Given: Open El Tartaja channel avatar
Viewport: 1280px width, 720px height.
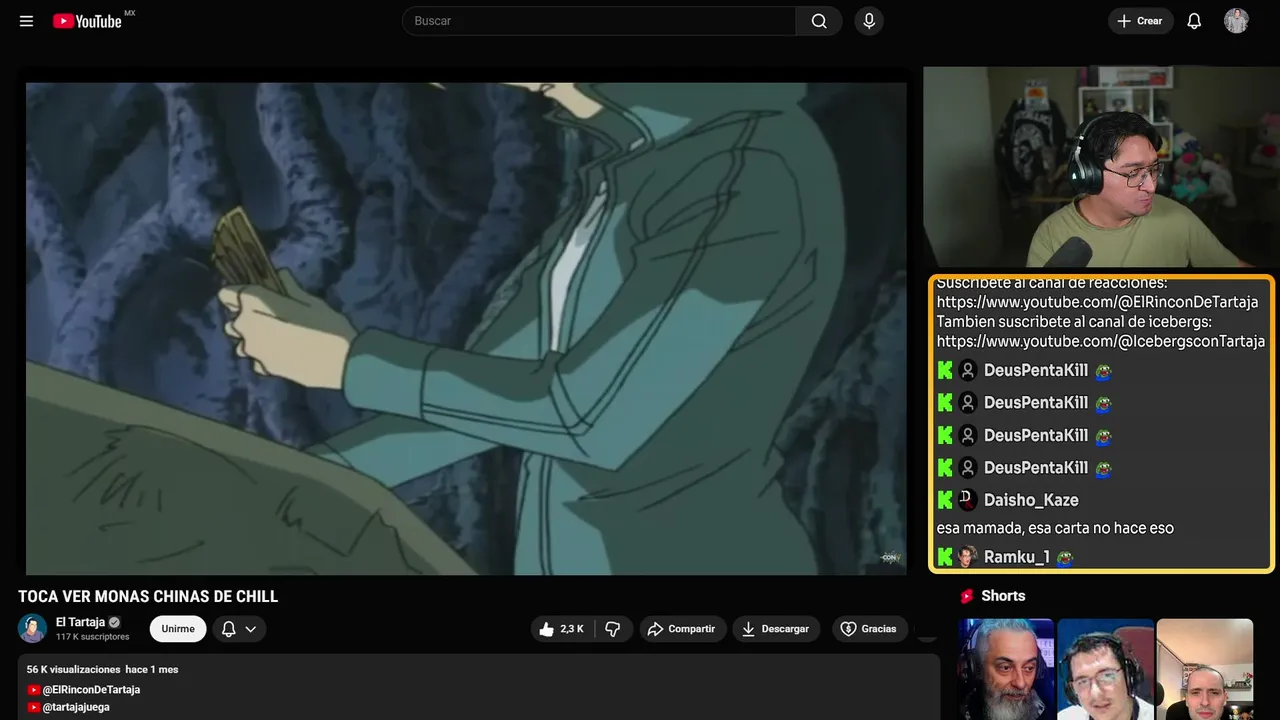Looking at the screenshot, I should 33,628.
